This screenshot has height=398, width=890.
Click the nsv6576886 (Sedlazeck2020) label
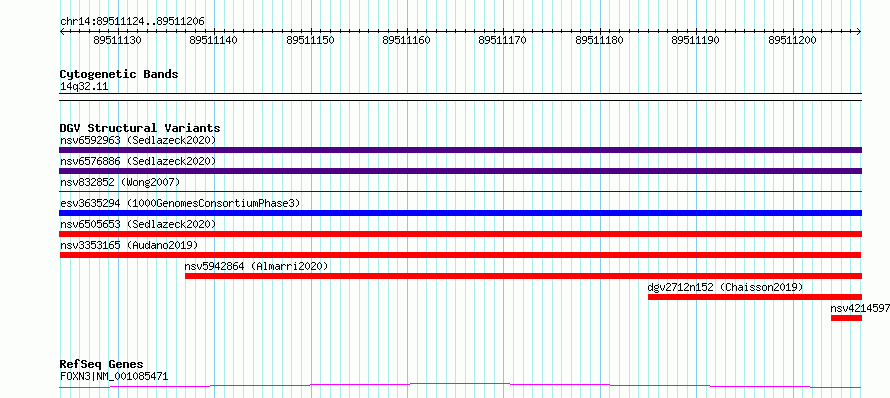coord(138,161)
